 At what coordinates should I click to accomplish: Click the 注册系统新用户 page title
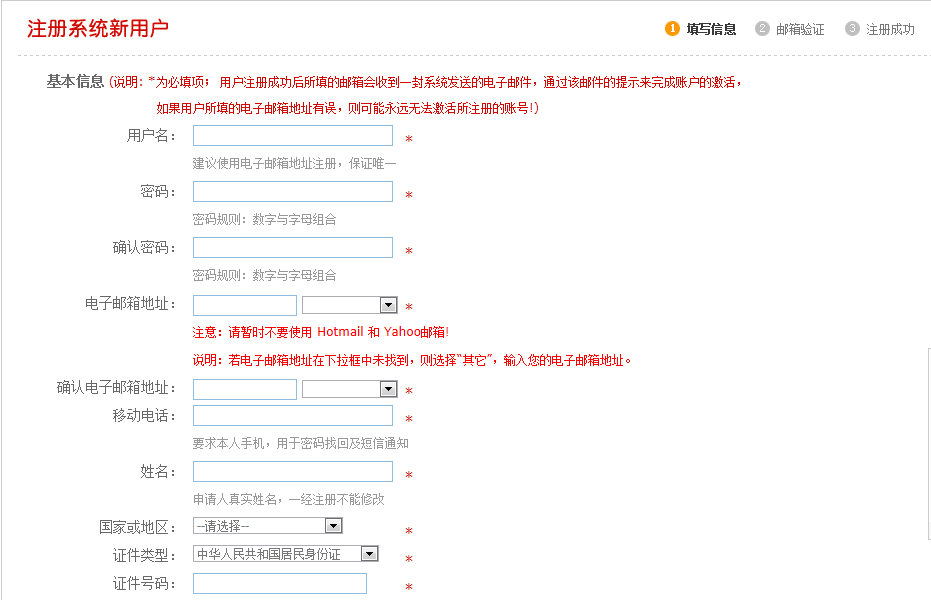click(x=96, y=29)
